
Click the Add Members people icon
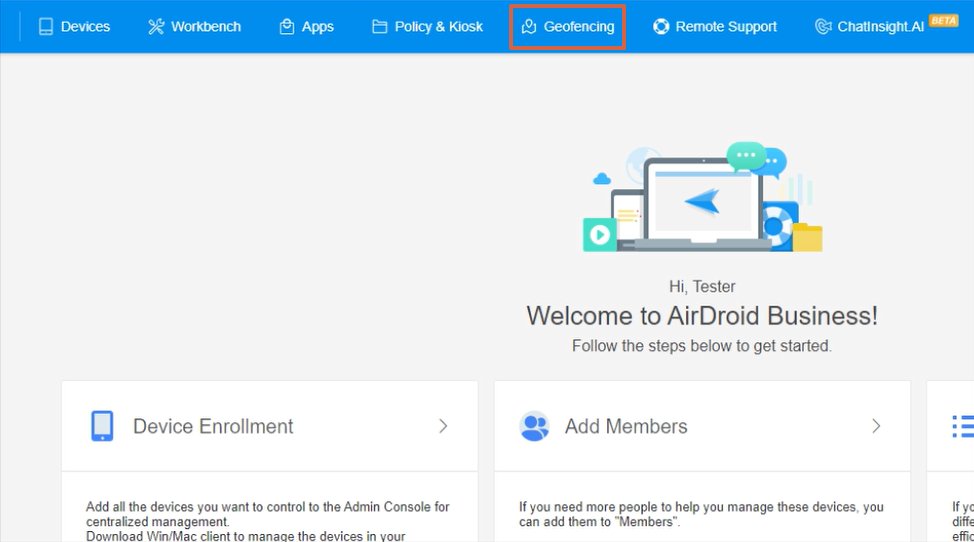(534, 426)
